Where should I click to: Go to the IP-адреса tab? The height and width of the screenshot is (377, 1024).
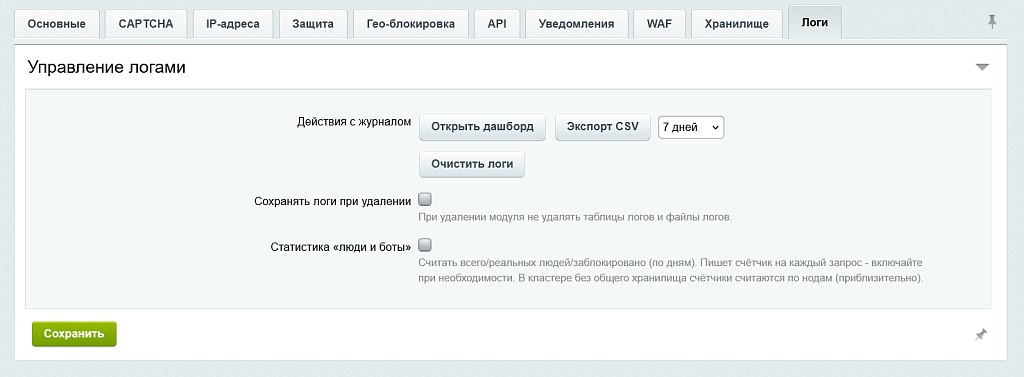232,24
